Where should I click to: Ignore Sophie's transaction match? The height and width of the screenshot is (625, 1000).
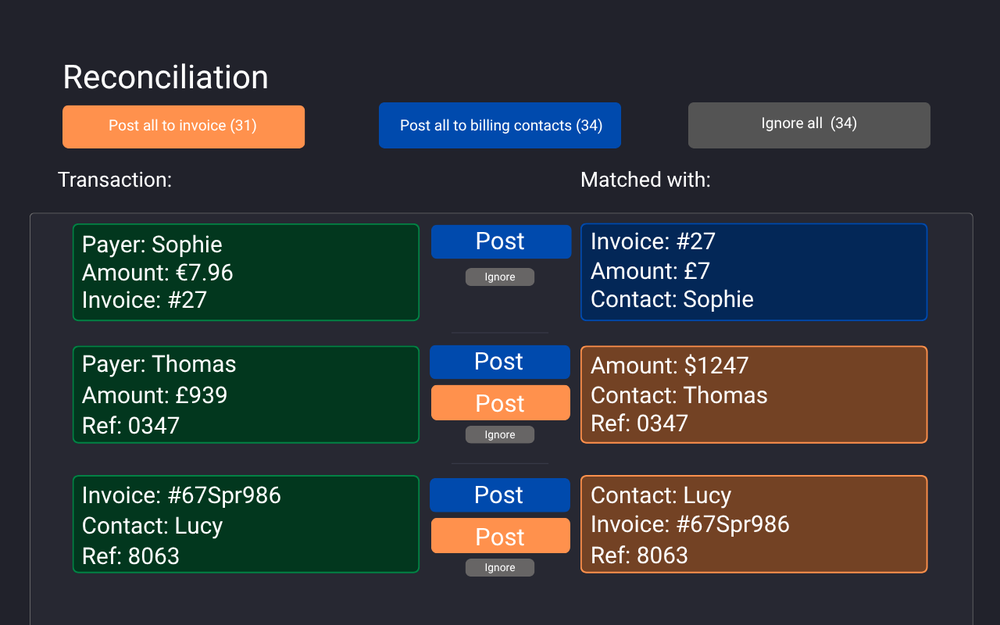(x=500, y=276)
